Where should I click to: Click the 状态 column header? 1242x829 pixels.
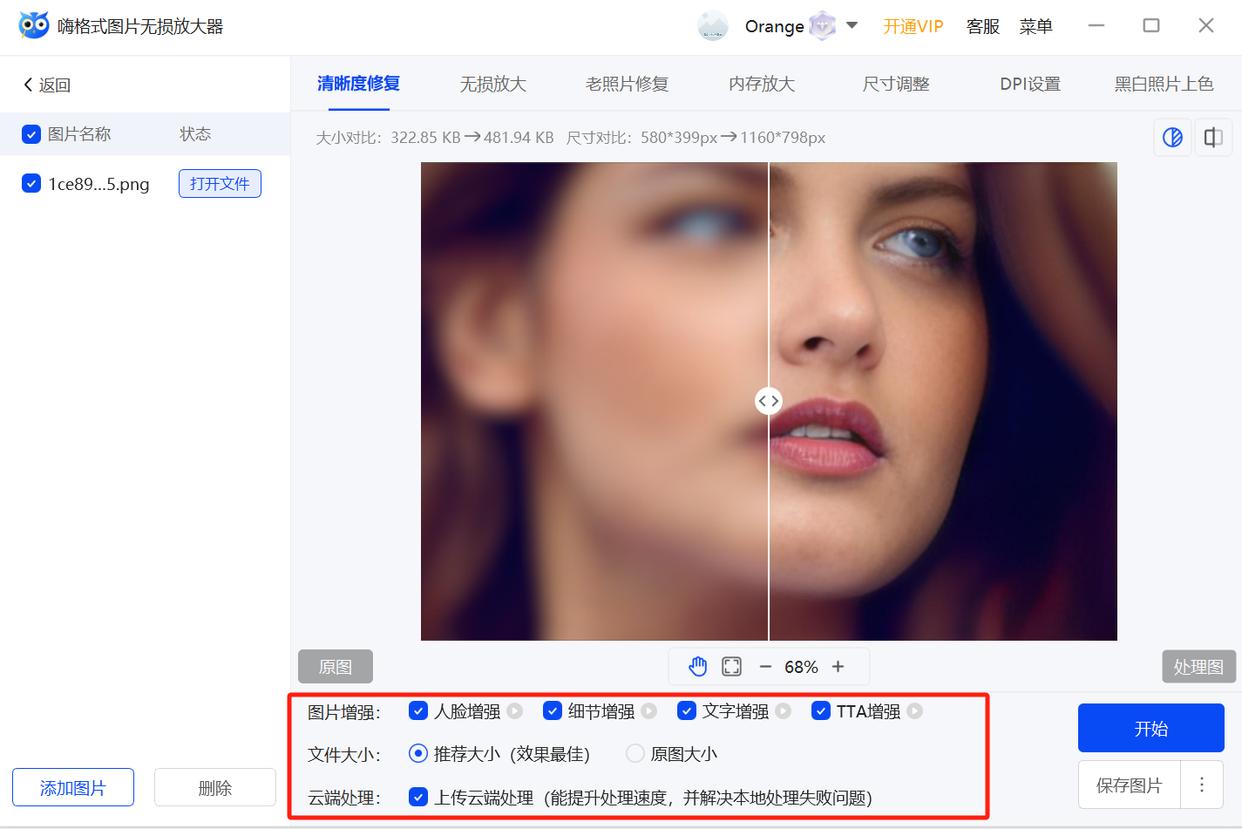click(195, 134)
